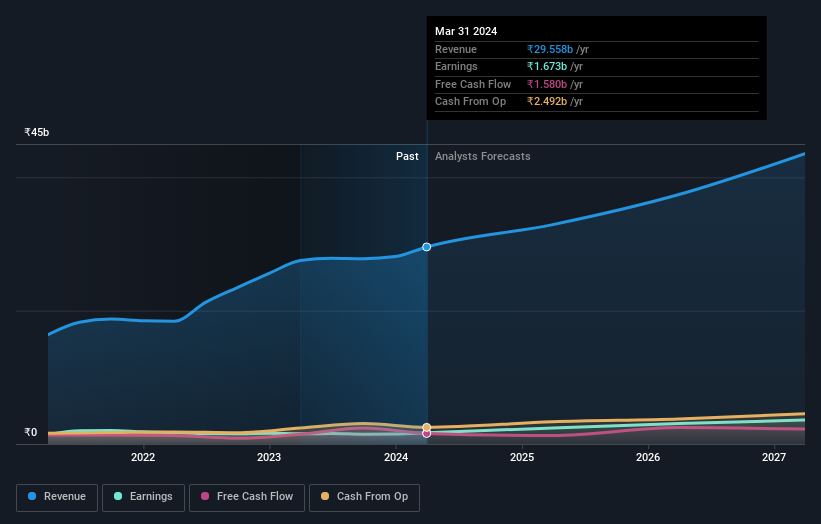Click the blue Revenue data point marker
821x524 pixels.
pos(427,247)
